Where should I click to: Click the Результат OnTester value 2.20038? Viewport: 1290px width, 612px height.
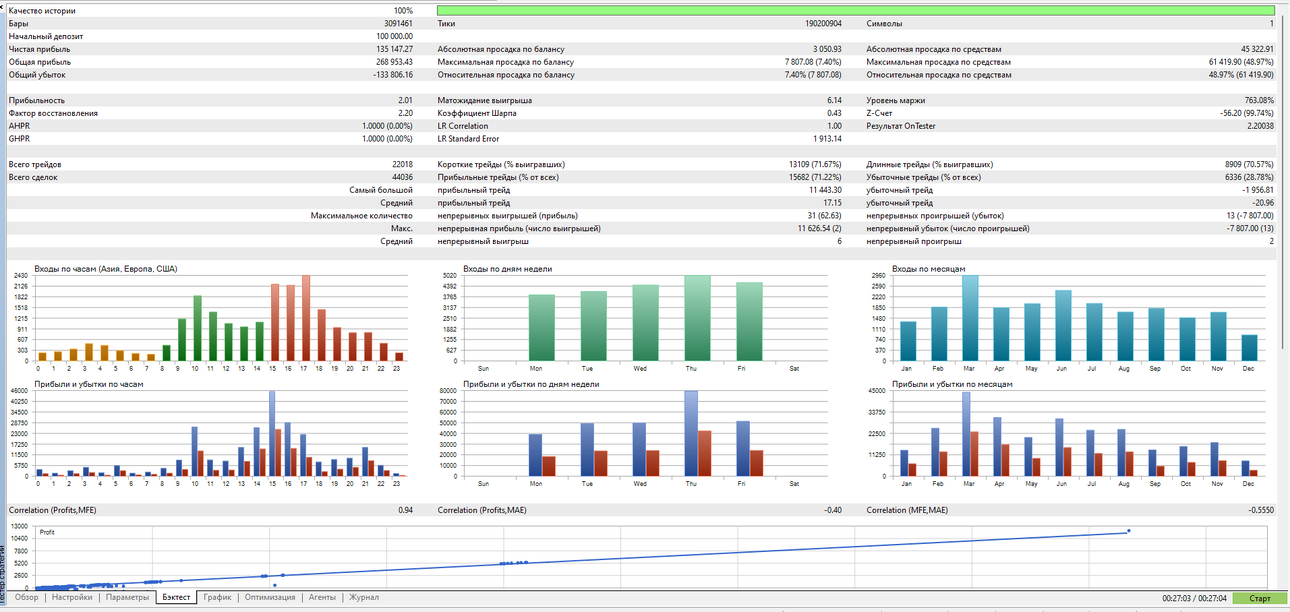point(1260,127)
